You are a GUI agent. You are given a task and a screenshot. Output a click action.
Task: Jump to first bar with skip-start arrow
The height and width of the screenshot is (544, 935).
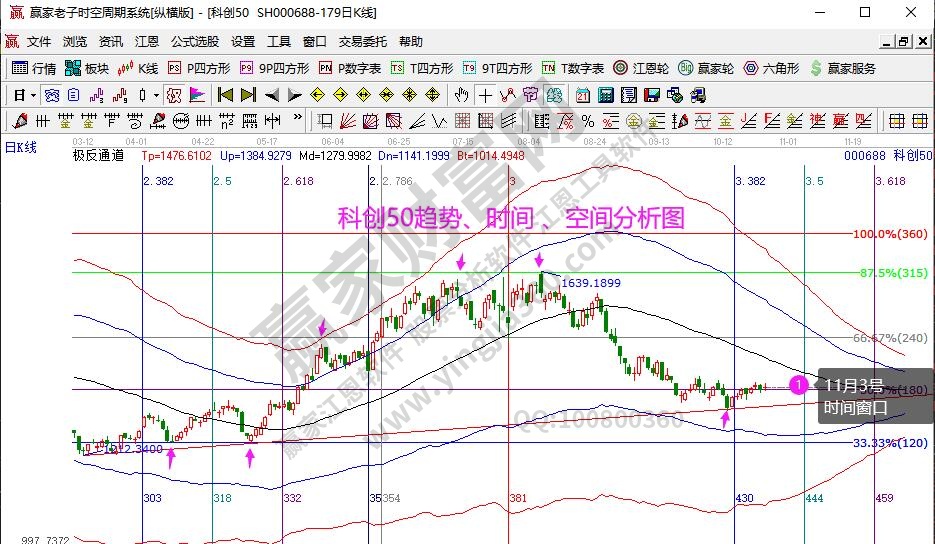coord(225,95)
